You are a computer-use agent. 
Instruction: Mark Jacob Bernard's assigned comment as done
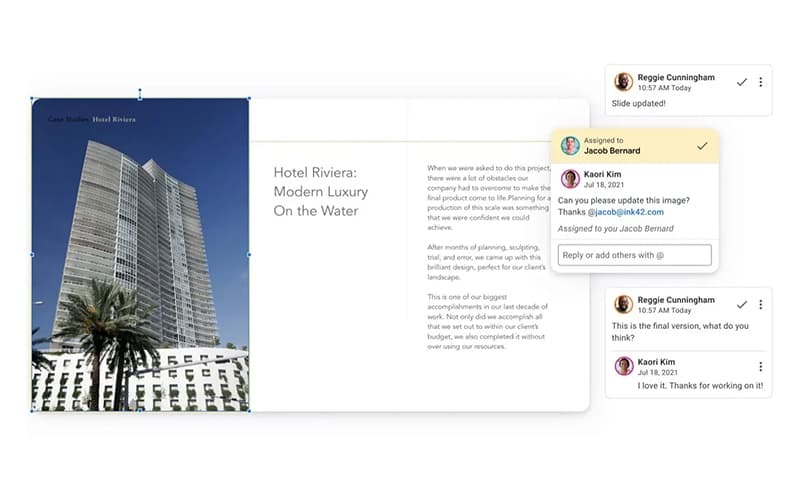pos(702,146)
